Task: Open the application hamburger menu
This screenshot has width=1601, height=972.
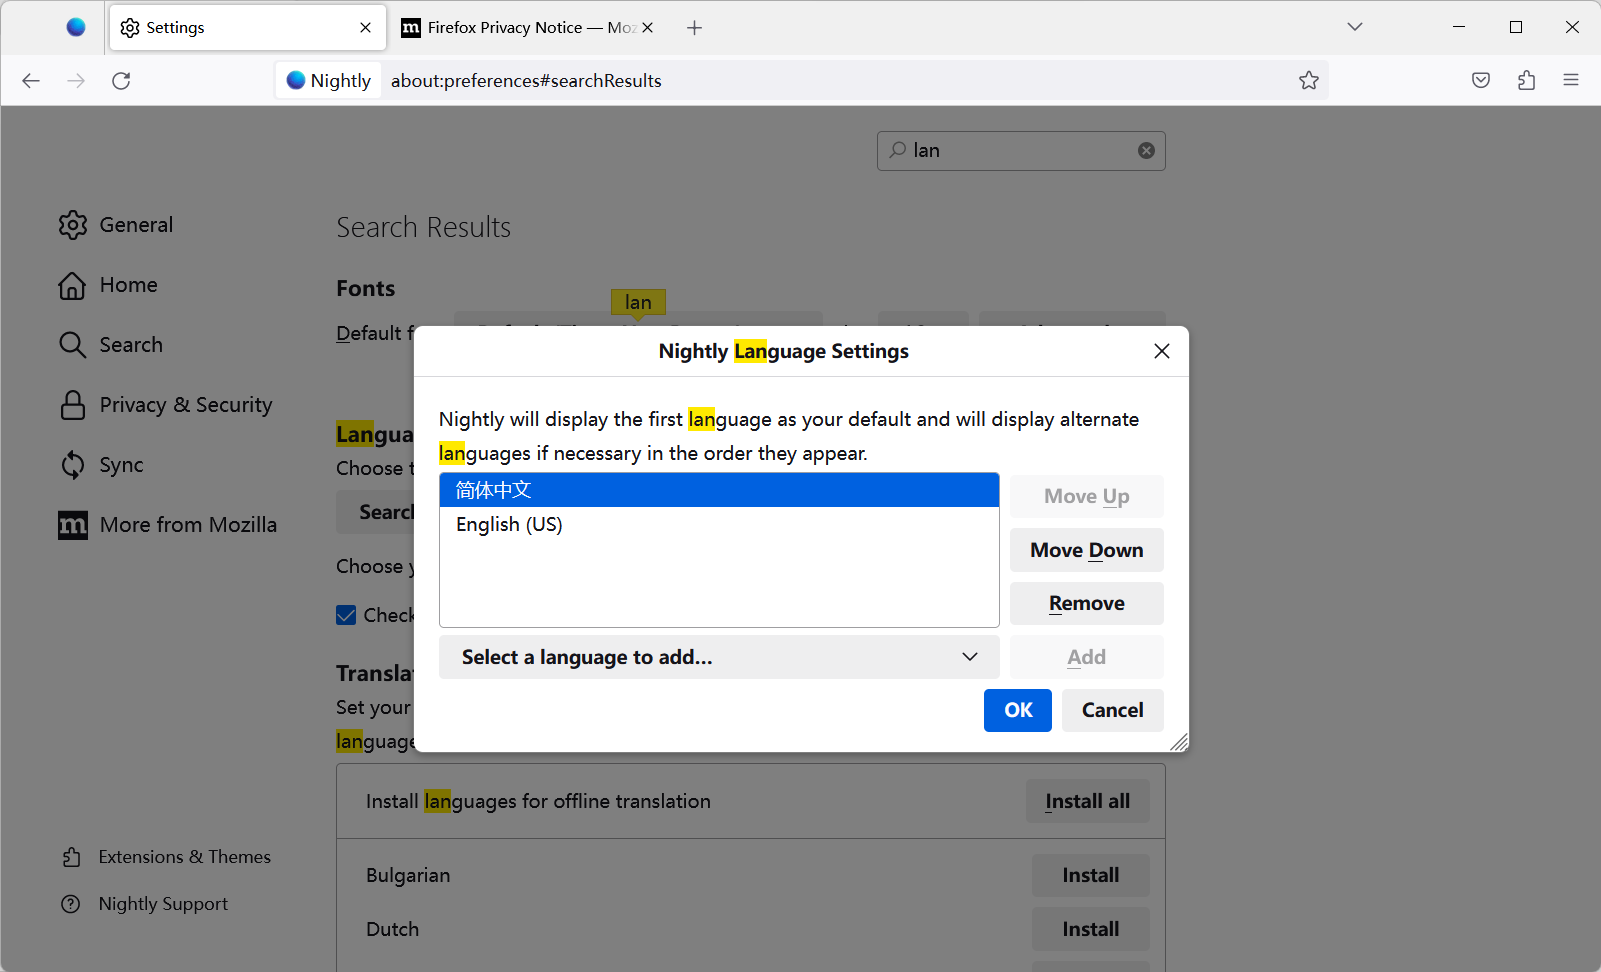Action: tap(1571, 81)
